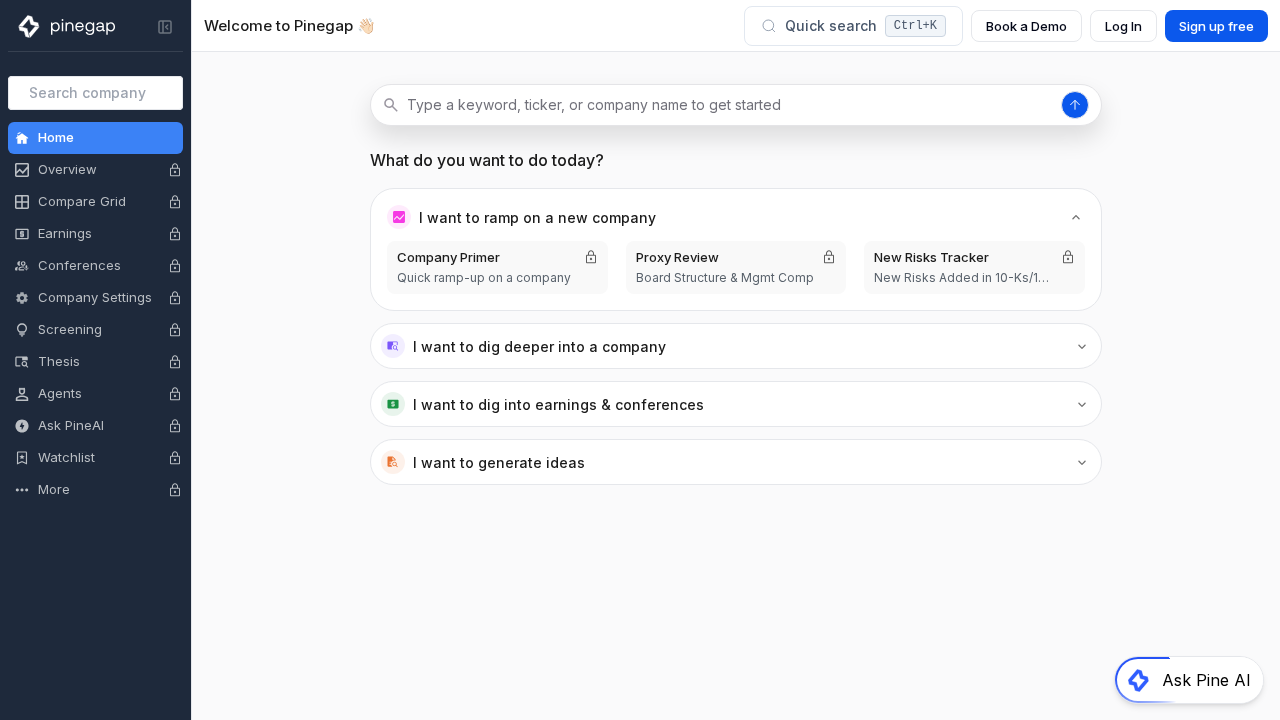Click the lock icon on New Risks Tracker
Image resolution: width=1280 pixels, height=720 pixels.
pos(1067,257)
